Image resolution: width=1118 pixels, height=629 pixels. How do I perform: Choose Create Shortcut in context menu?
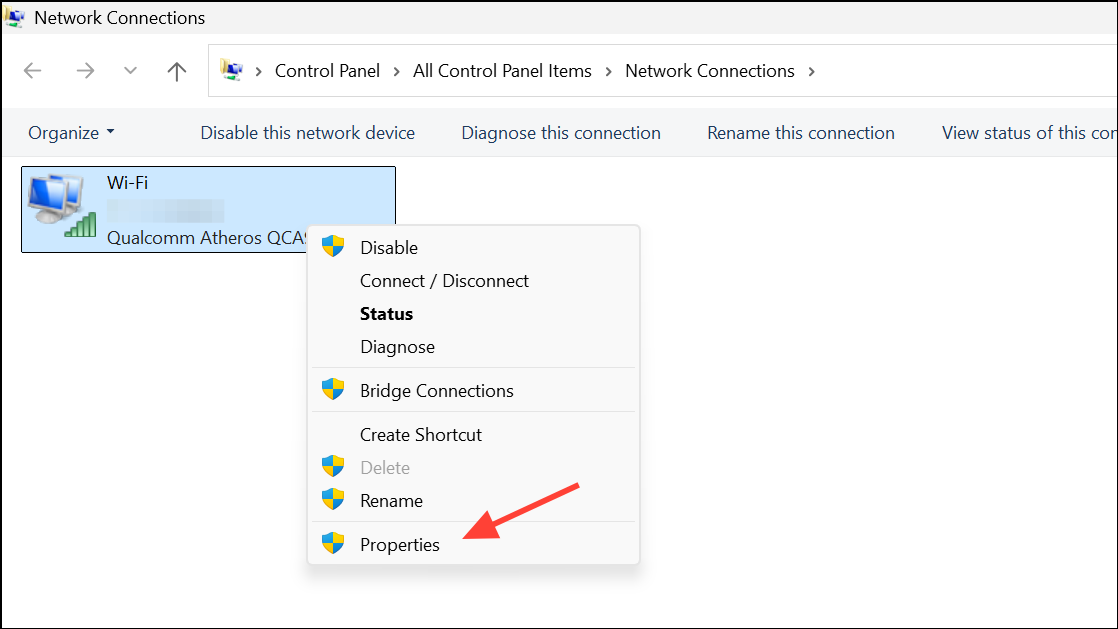coord(421,435)
